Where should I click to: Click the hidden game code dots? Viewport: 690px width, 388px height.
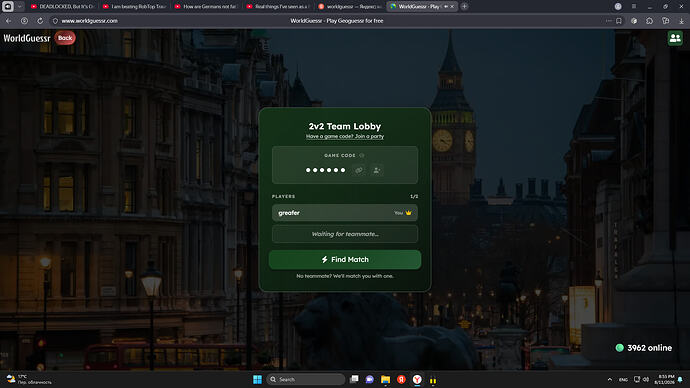tap(326, 170)
